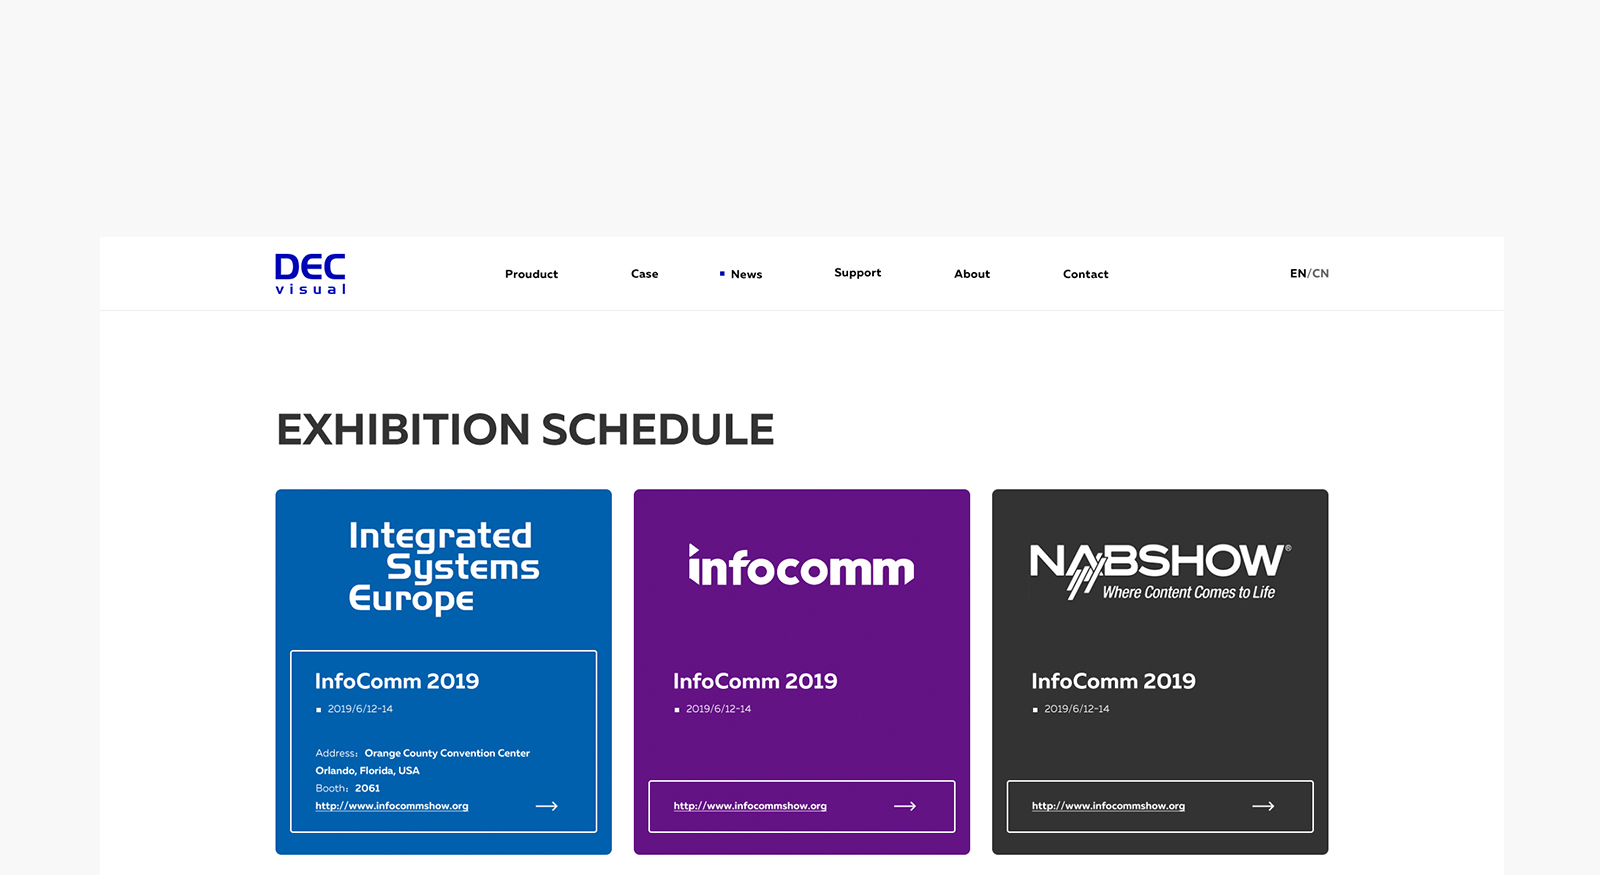The height and width of the screenshot is (875, 1600).
Task: Open infocommshow.org link in dark card
Action: coord(1108,806)
